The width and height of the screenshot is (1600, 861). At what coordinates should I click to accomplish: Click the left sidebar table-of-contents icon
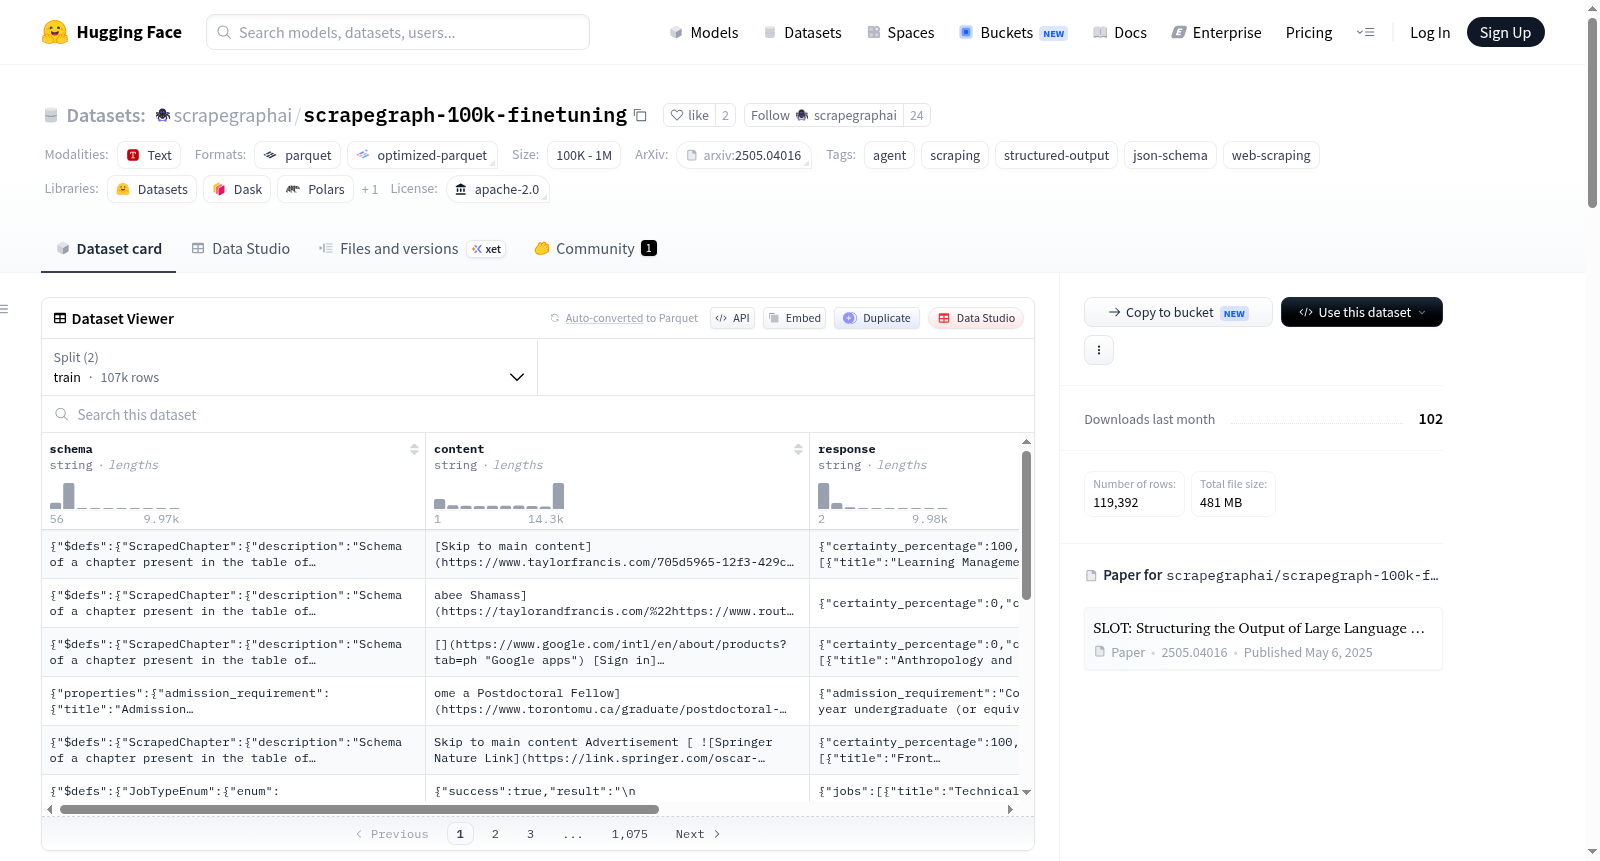pos(4,309)
